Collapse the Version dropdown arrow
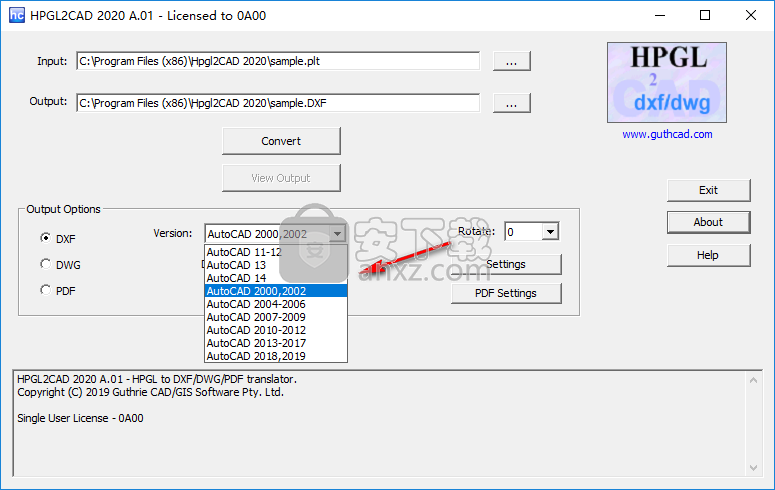Viewport: 775px width, 490px height. pos(338,233)
